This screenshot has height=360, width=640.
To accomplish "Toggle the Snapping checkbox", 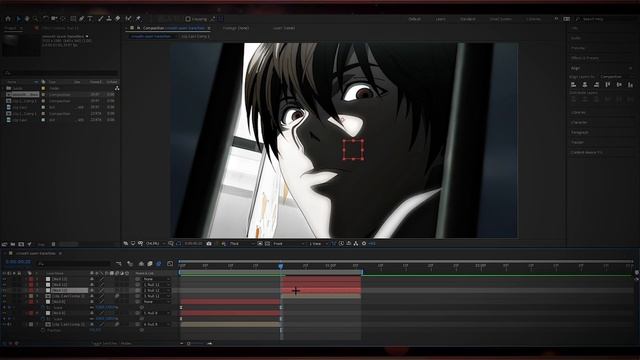I will [188, 19].
